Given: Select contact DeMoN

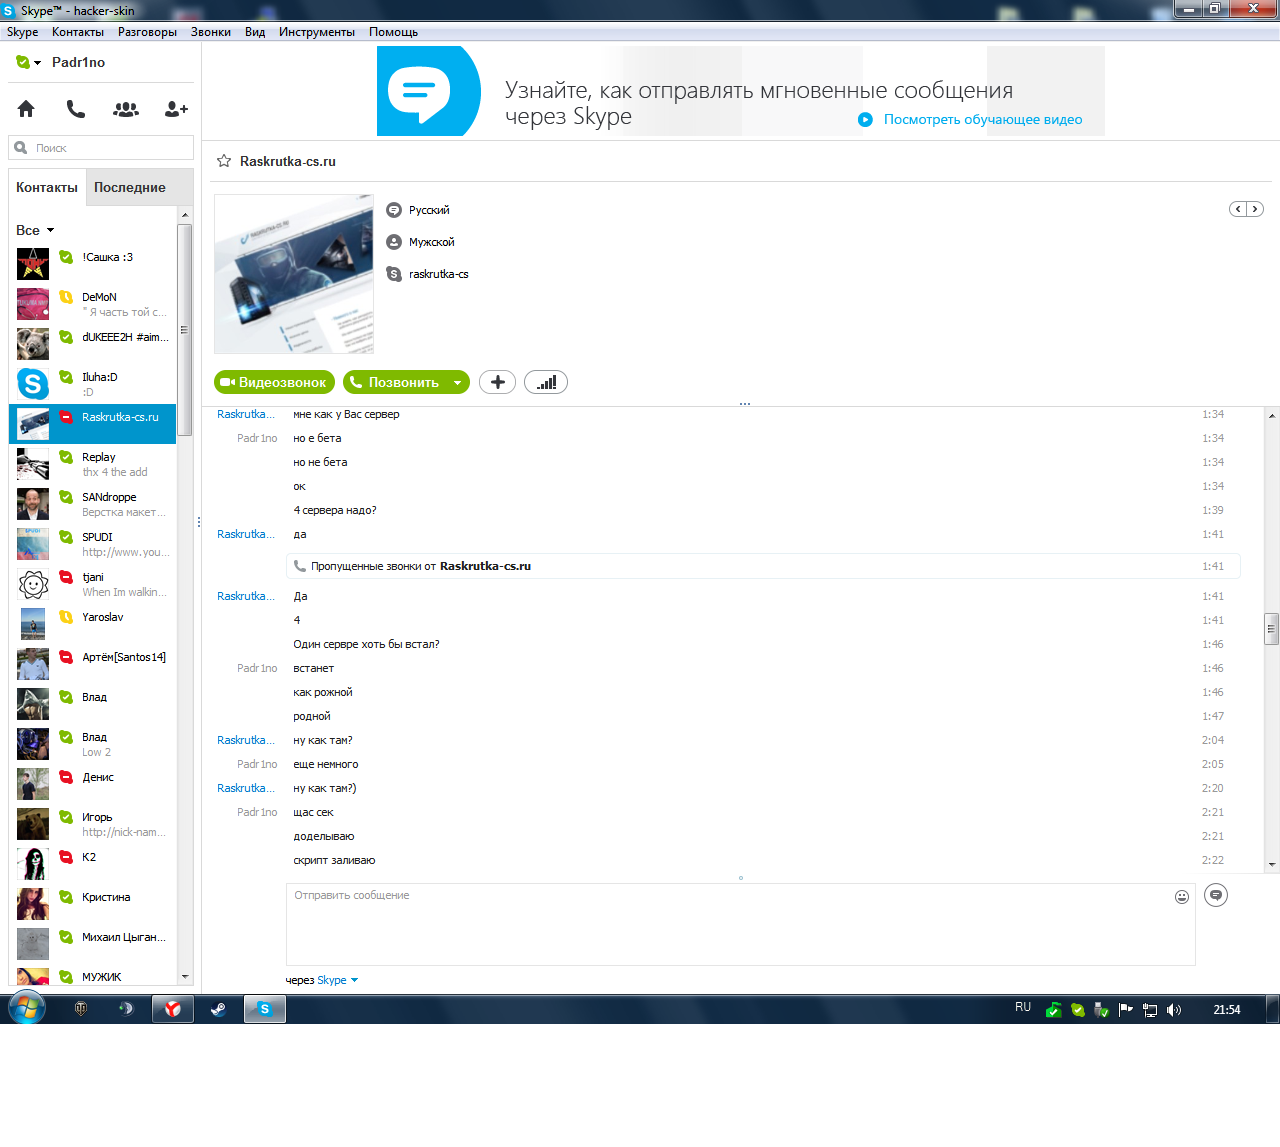Looking at the screenshot, I should (x=93, y=304).
